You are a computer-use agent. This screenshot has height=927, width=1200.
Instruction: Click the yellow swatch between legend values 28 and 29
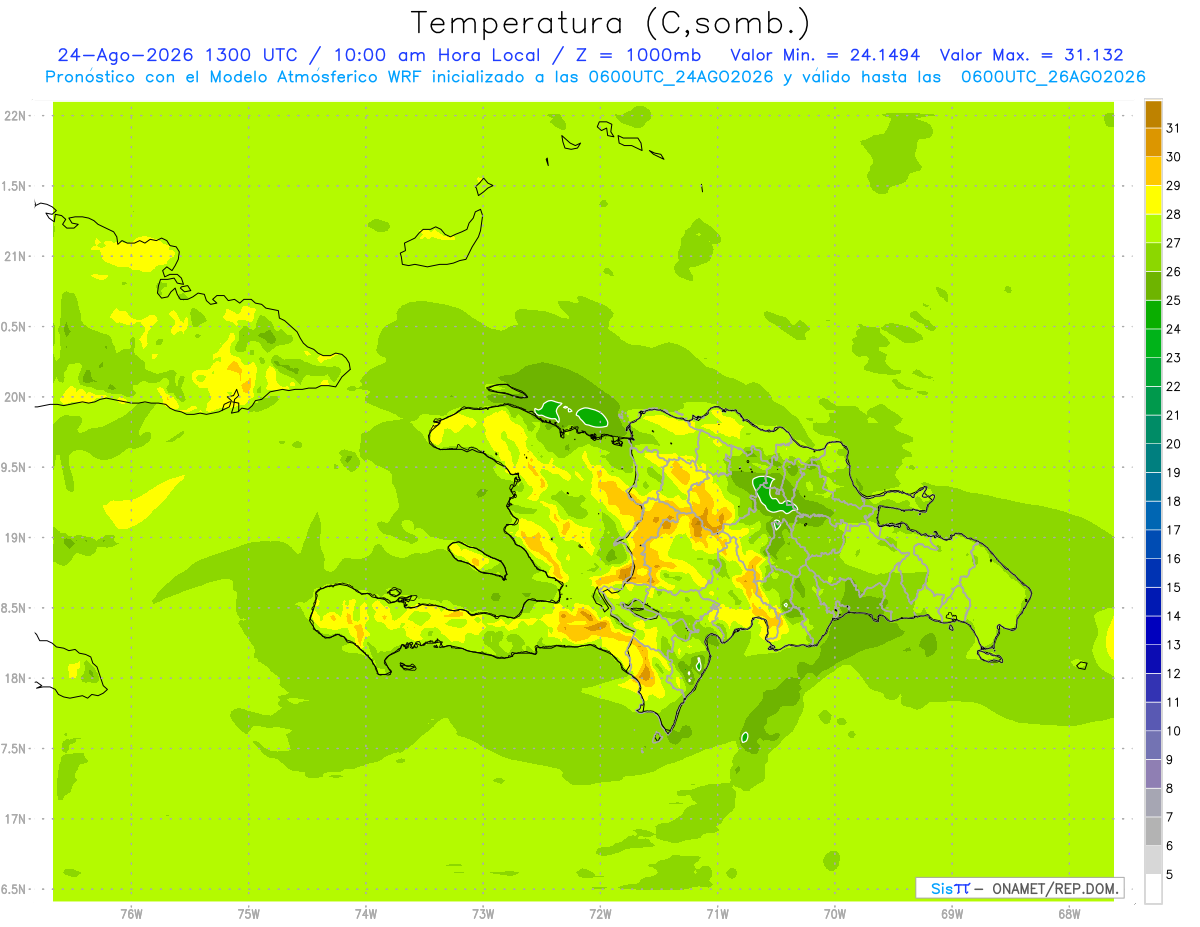pyautogui.click(x=1153, y=200)
